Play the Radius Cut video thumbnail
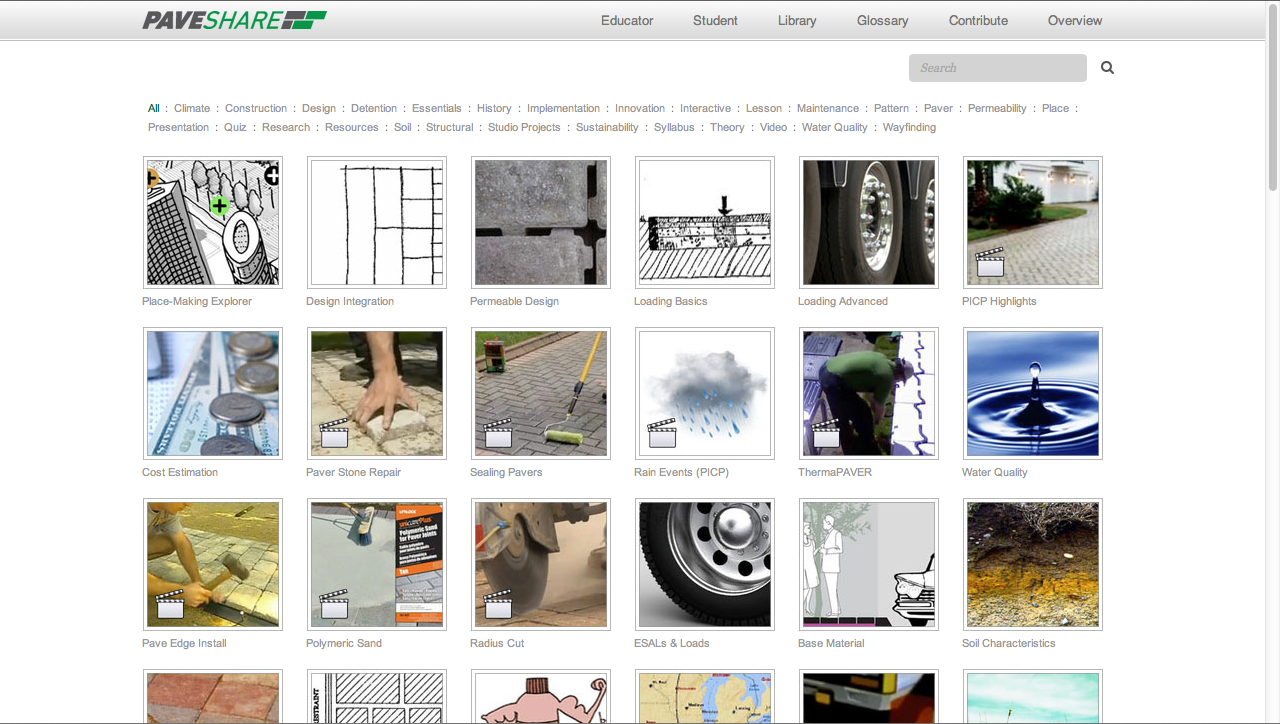This screenshot has width=1280, height=724. [x=541, y=564]
